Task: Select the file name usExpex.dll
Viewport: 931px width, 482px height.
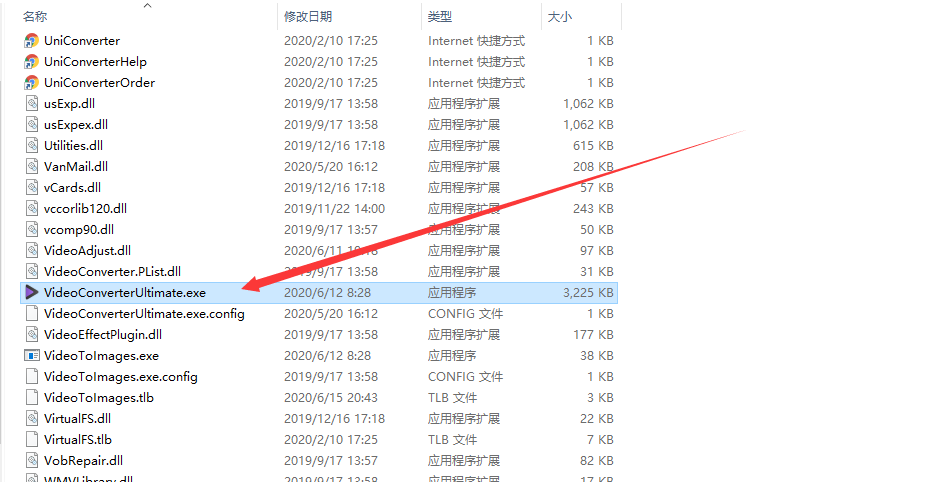Action: (76, 125)
